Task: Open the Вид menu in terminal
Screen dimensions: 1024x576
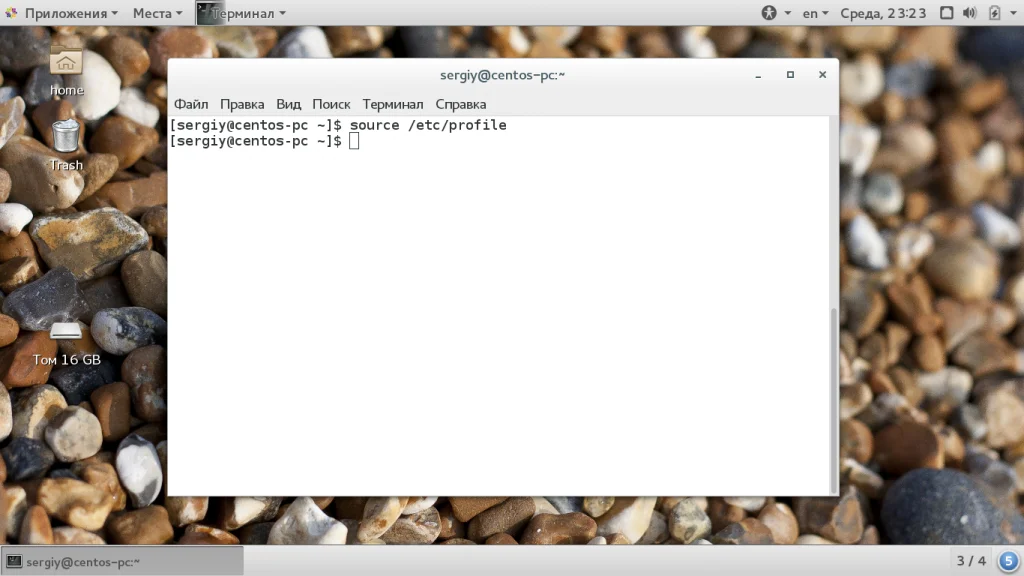Action: (288, 104)
